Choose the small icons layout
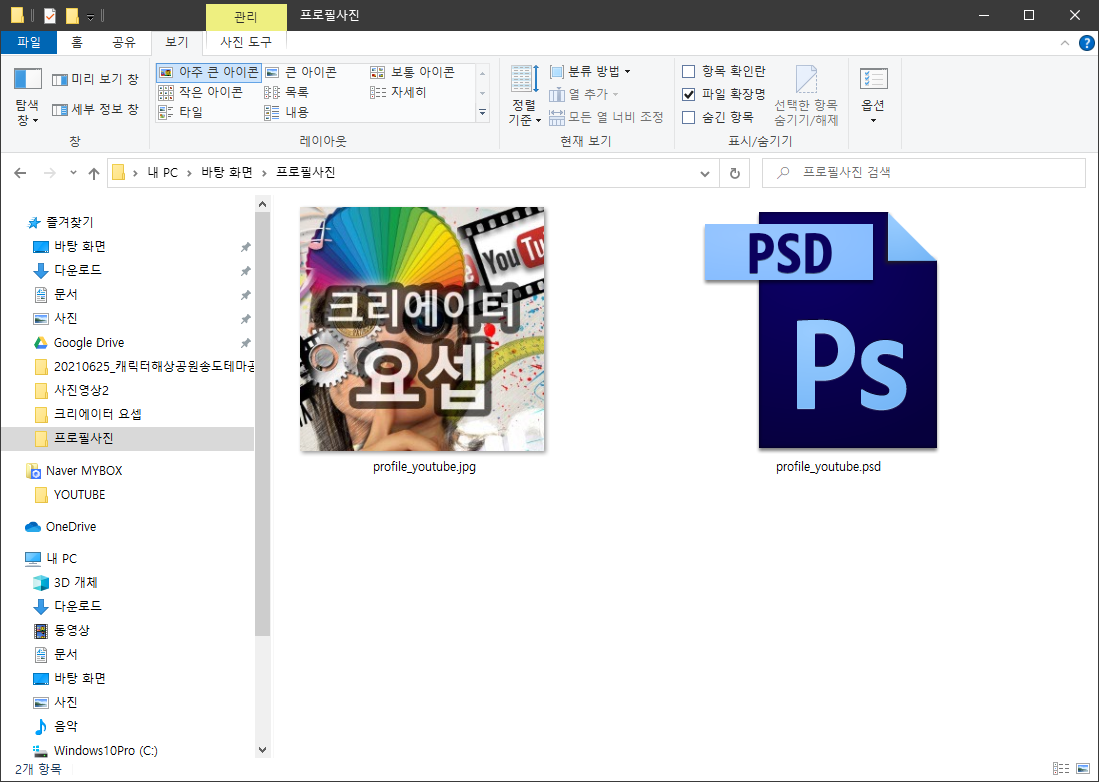 200,92
